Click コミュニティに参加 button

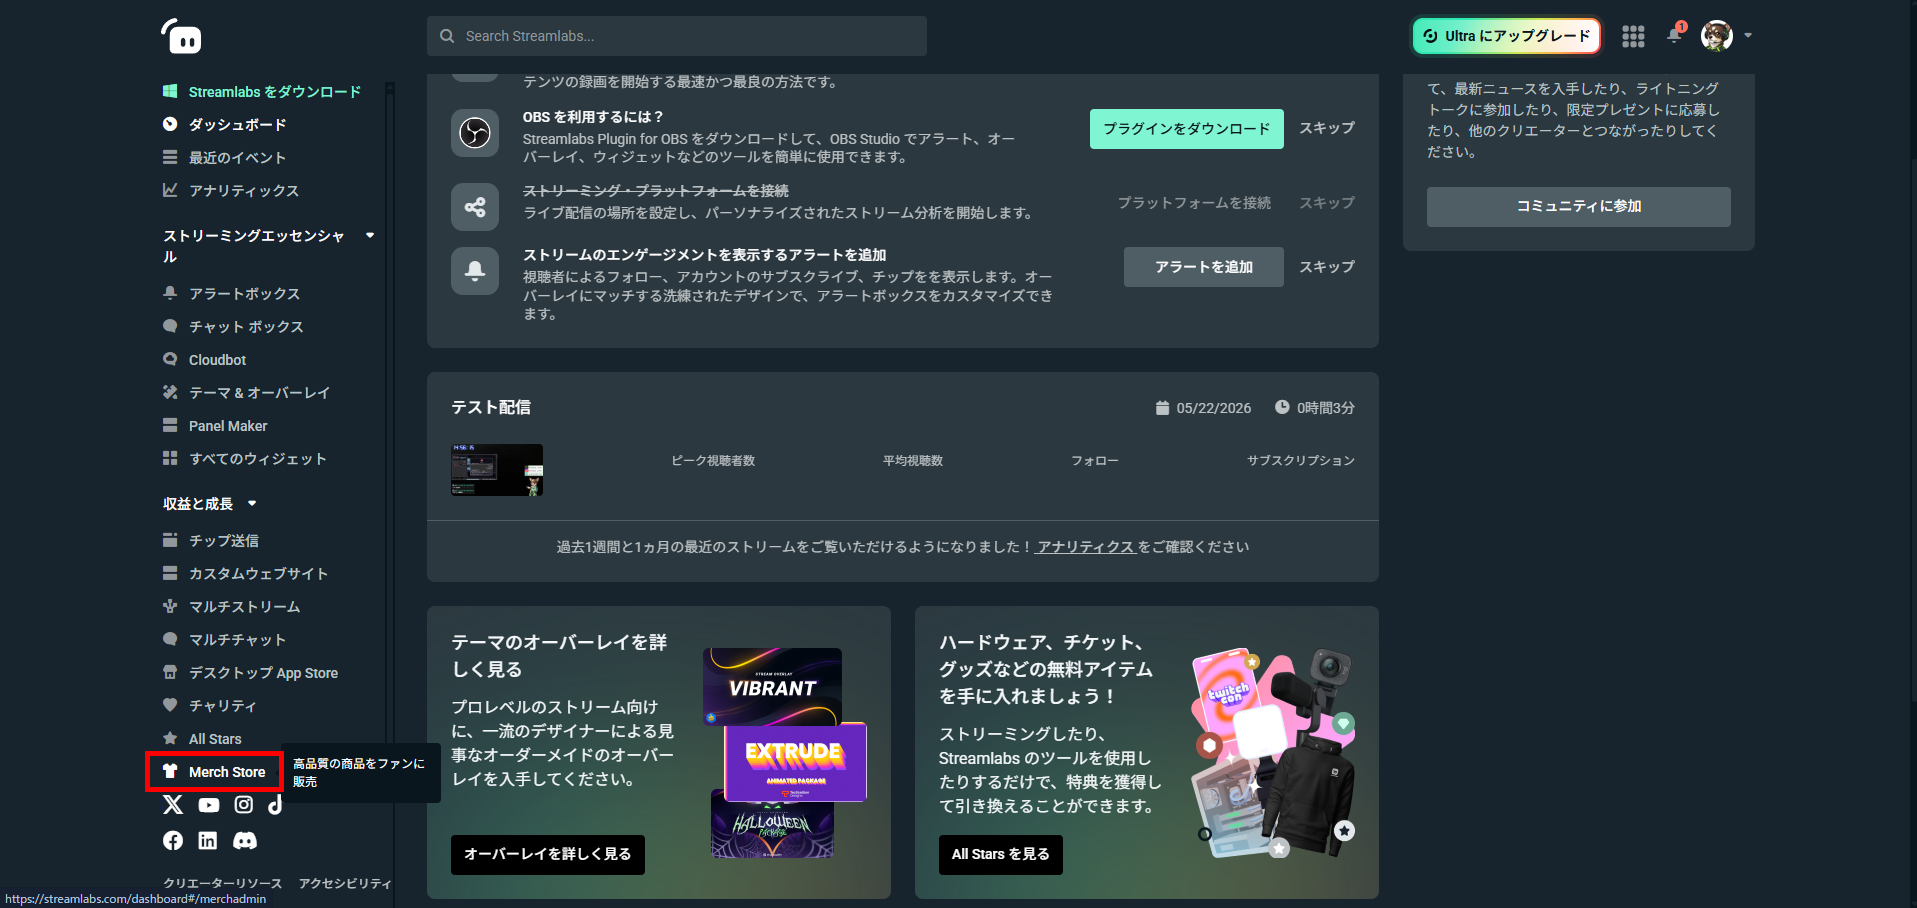(x=1579, y=207)
